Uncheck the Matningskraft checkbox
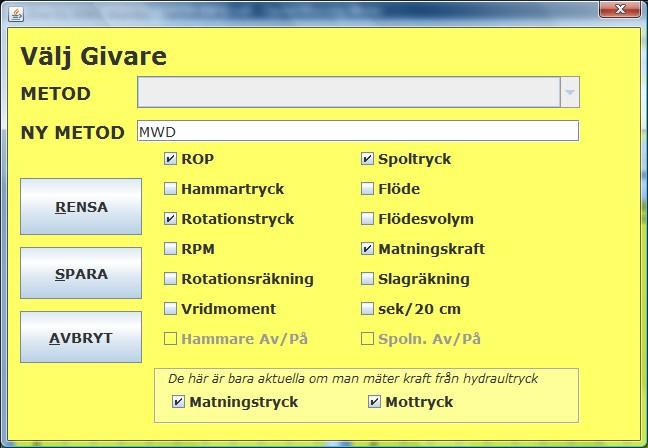648x448 pixels. pyautogui.click(x=367, y=249)
